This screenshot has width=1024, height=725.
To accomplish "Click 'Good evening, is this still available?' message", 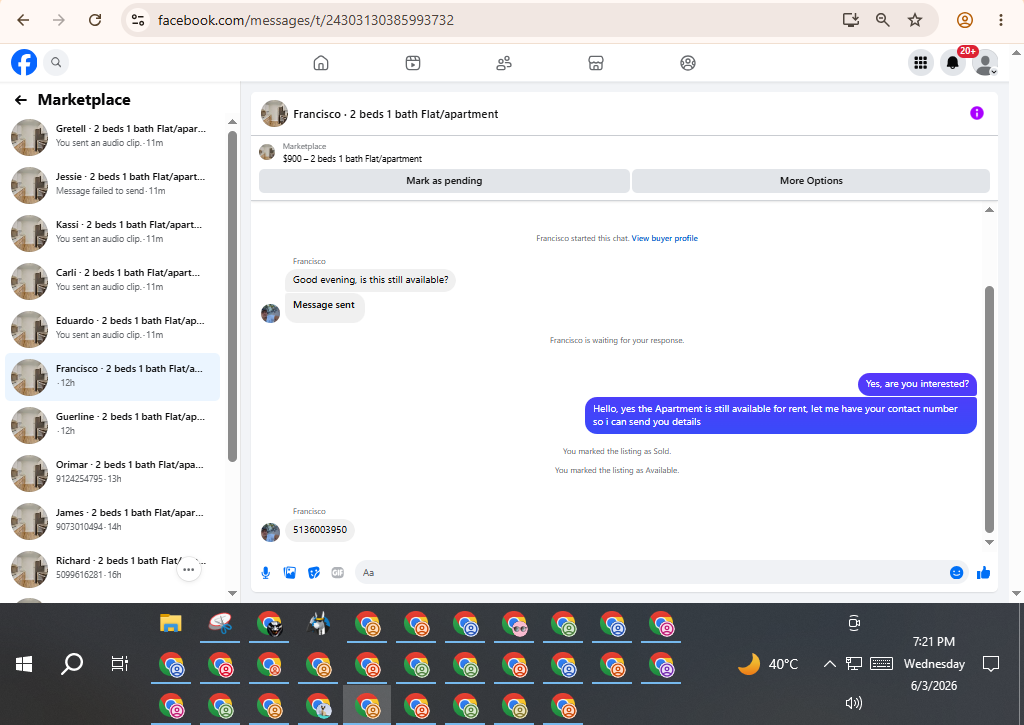I will pos(370,280).
